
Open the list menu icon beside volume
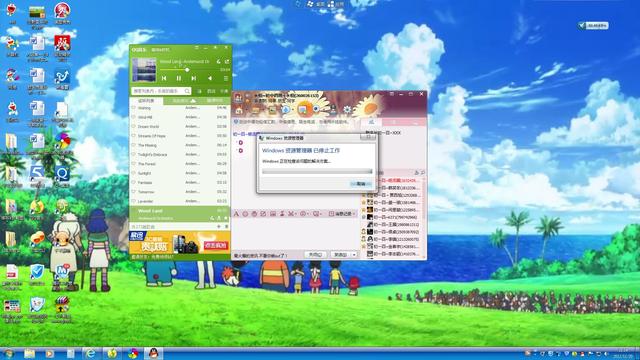225,78
